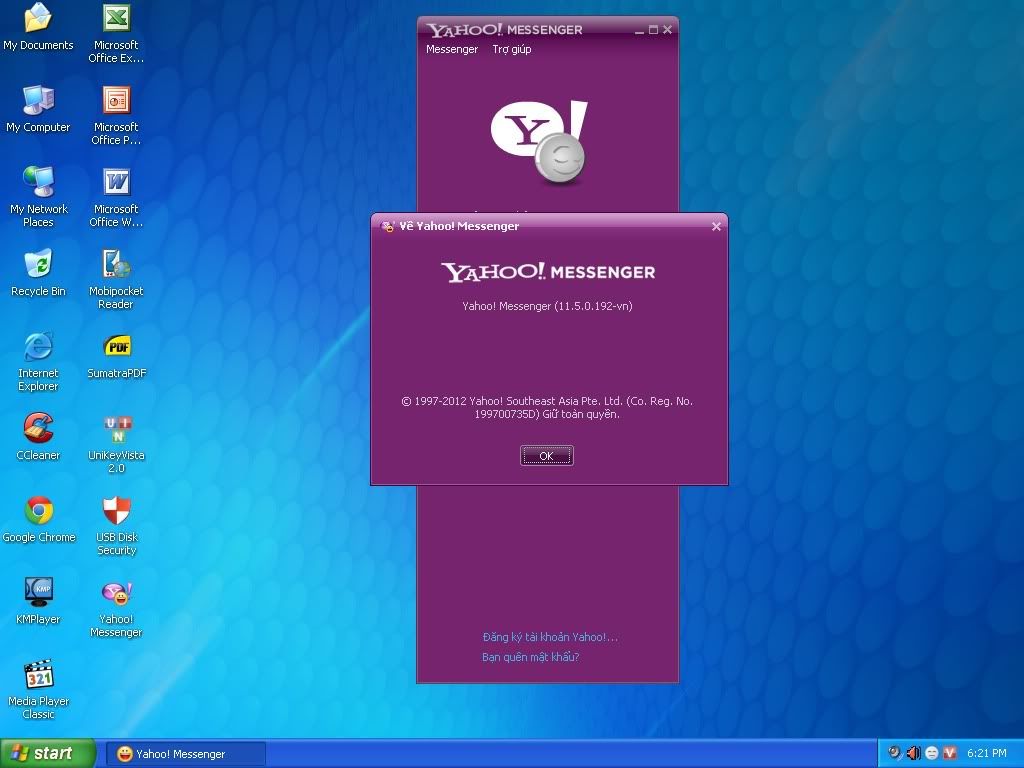Image resolution: width=1024 pixels, height=768 pixels.
Task: Click the UniKey red V tray icon
Action: 950,753
